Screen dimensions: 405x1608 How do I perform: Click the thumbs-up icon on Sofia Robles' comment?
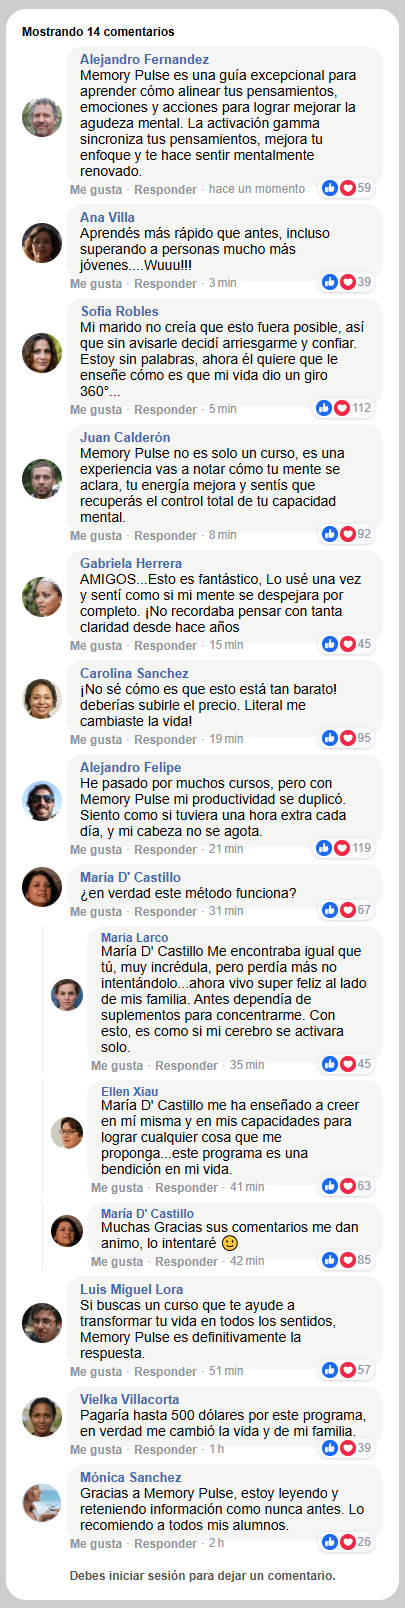tap(324, 408)
